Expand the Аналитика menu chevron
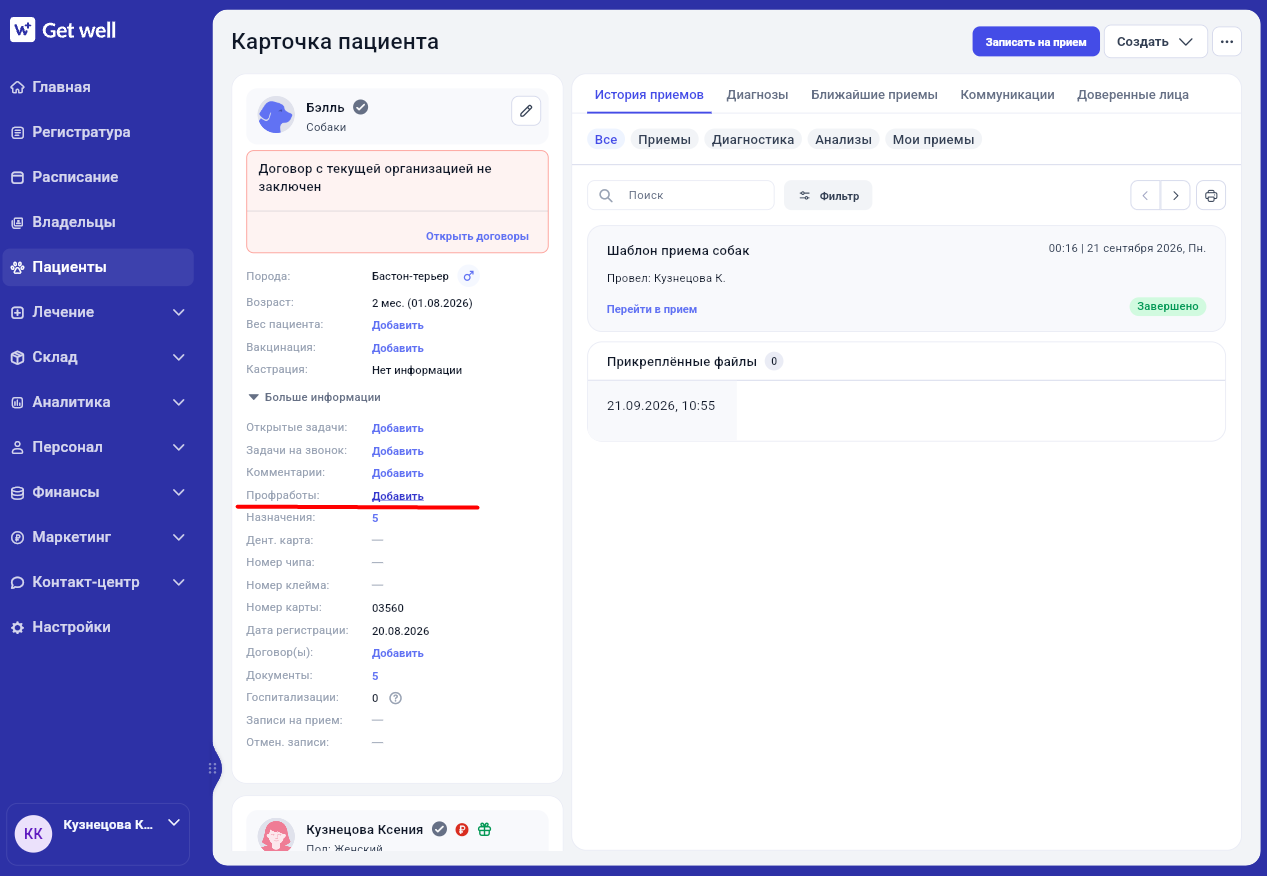1267x876 pixels. [x=179, y=402]
